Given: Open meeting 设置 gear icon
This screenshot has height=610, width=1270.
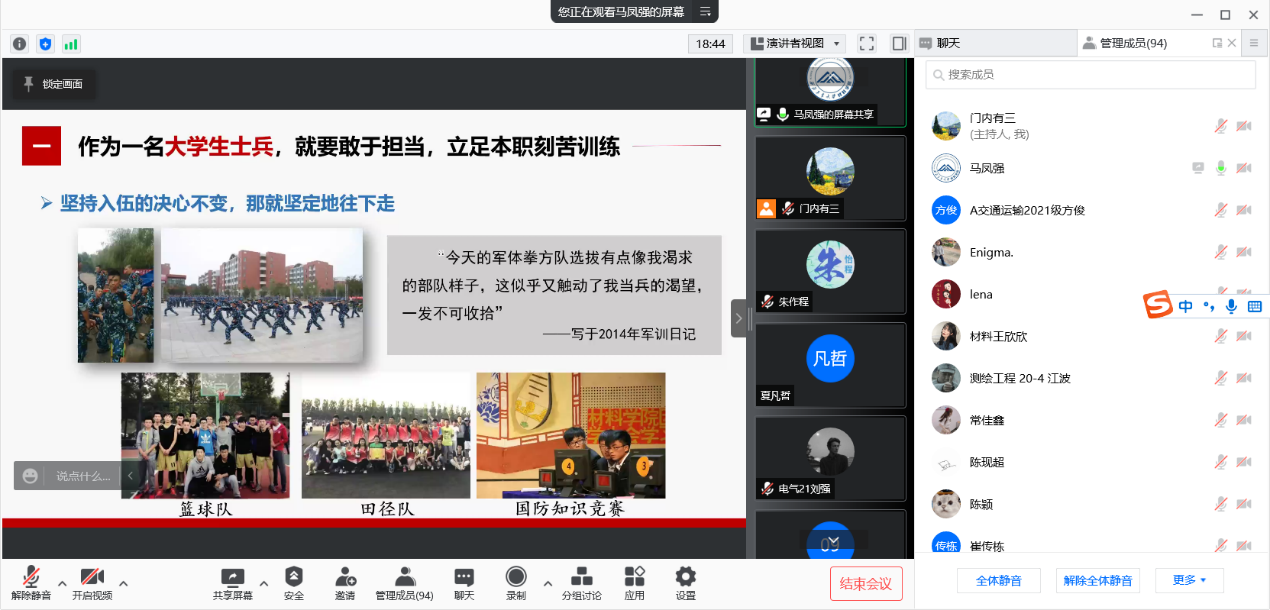Looking at the screenshot, I should coord(685,583).
